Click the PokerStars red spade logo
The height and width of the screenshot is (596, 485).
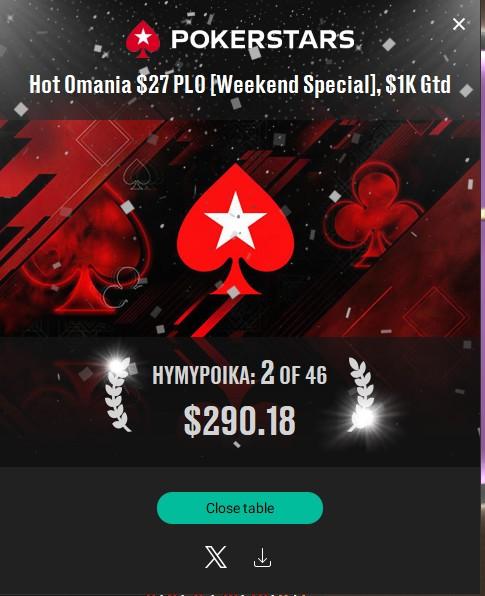click(143, 39)
